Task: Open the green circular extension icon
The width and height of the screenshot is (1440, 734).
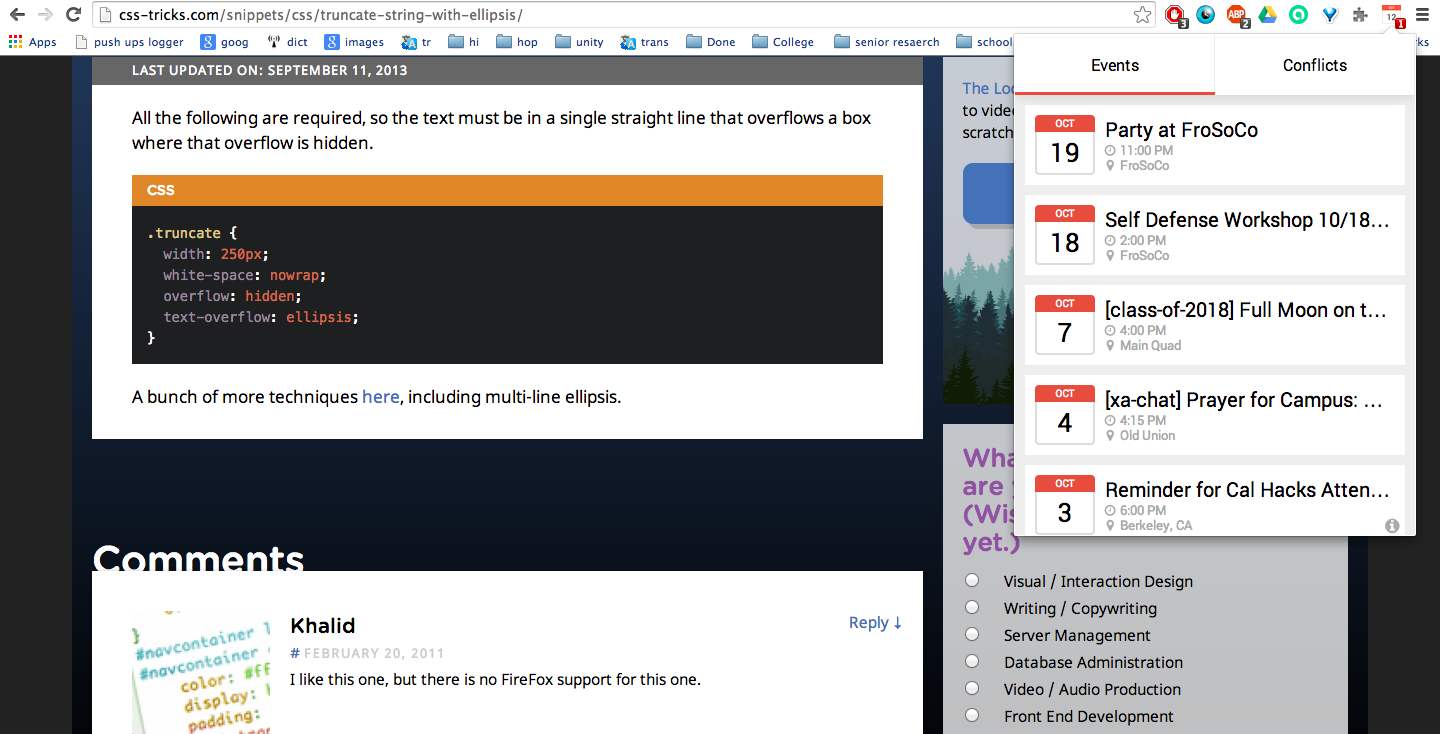Action: click(1298, 15)
